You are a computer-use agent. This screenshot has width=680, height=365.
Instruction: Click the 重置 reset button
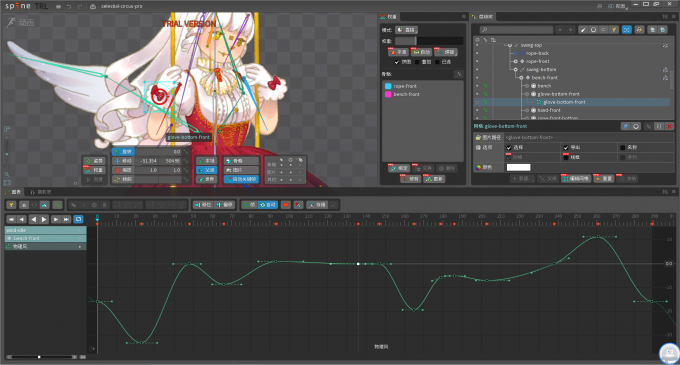coord(604,178)
